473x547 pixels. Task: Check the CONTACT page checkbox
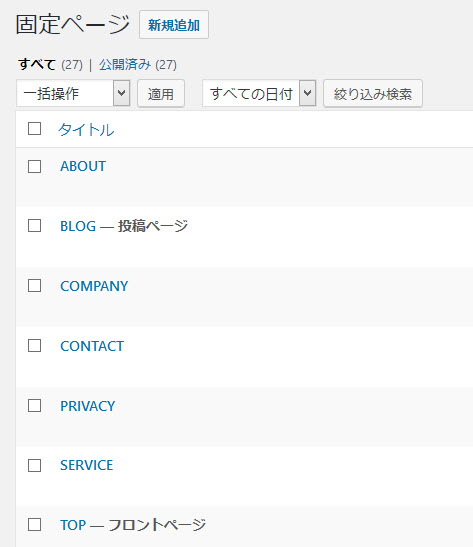[35, 346]
